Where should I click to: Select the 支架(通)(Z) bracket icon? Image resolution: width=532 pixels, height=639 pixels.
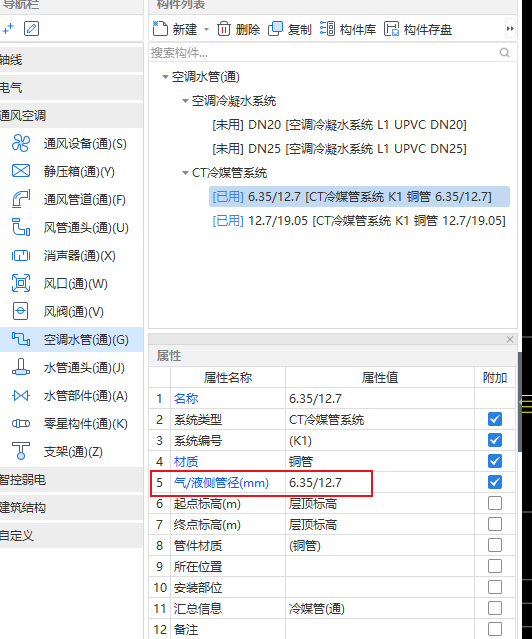pos(21,451)
